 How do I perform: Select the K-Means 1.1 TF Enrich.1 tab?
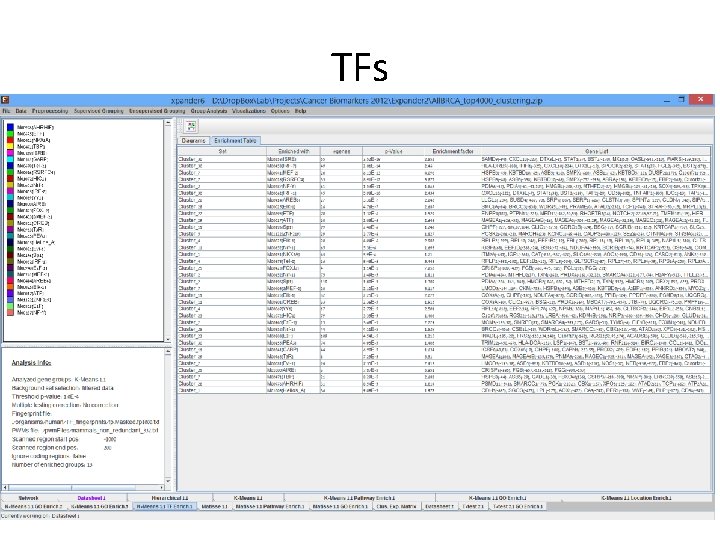(x=165, y=506)
